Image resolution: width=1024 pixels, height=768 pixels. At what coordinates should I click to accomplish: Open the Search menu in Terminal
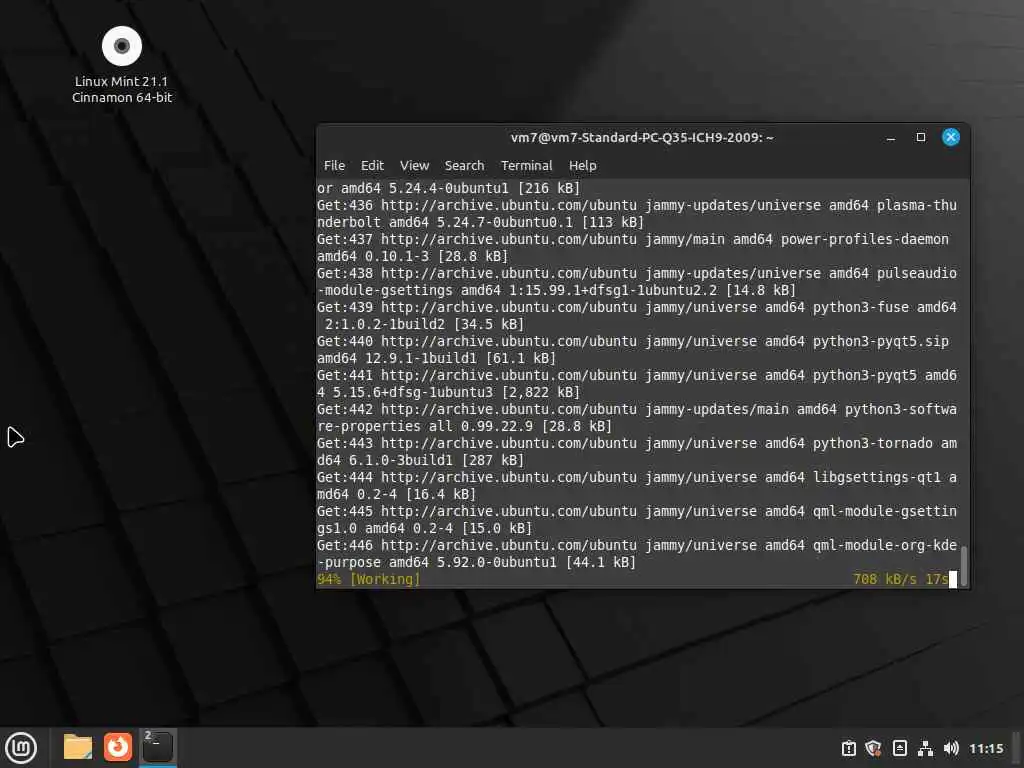click(x=464, y=165)
